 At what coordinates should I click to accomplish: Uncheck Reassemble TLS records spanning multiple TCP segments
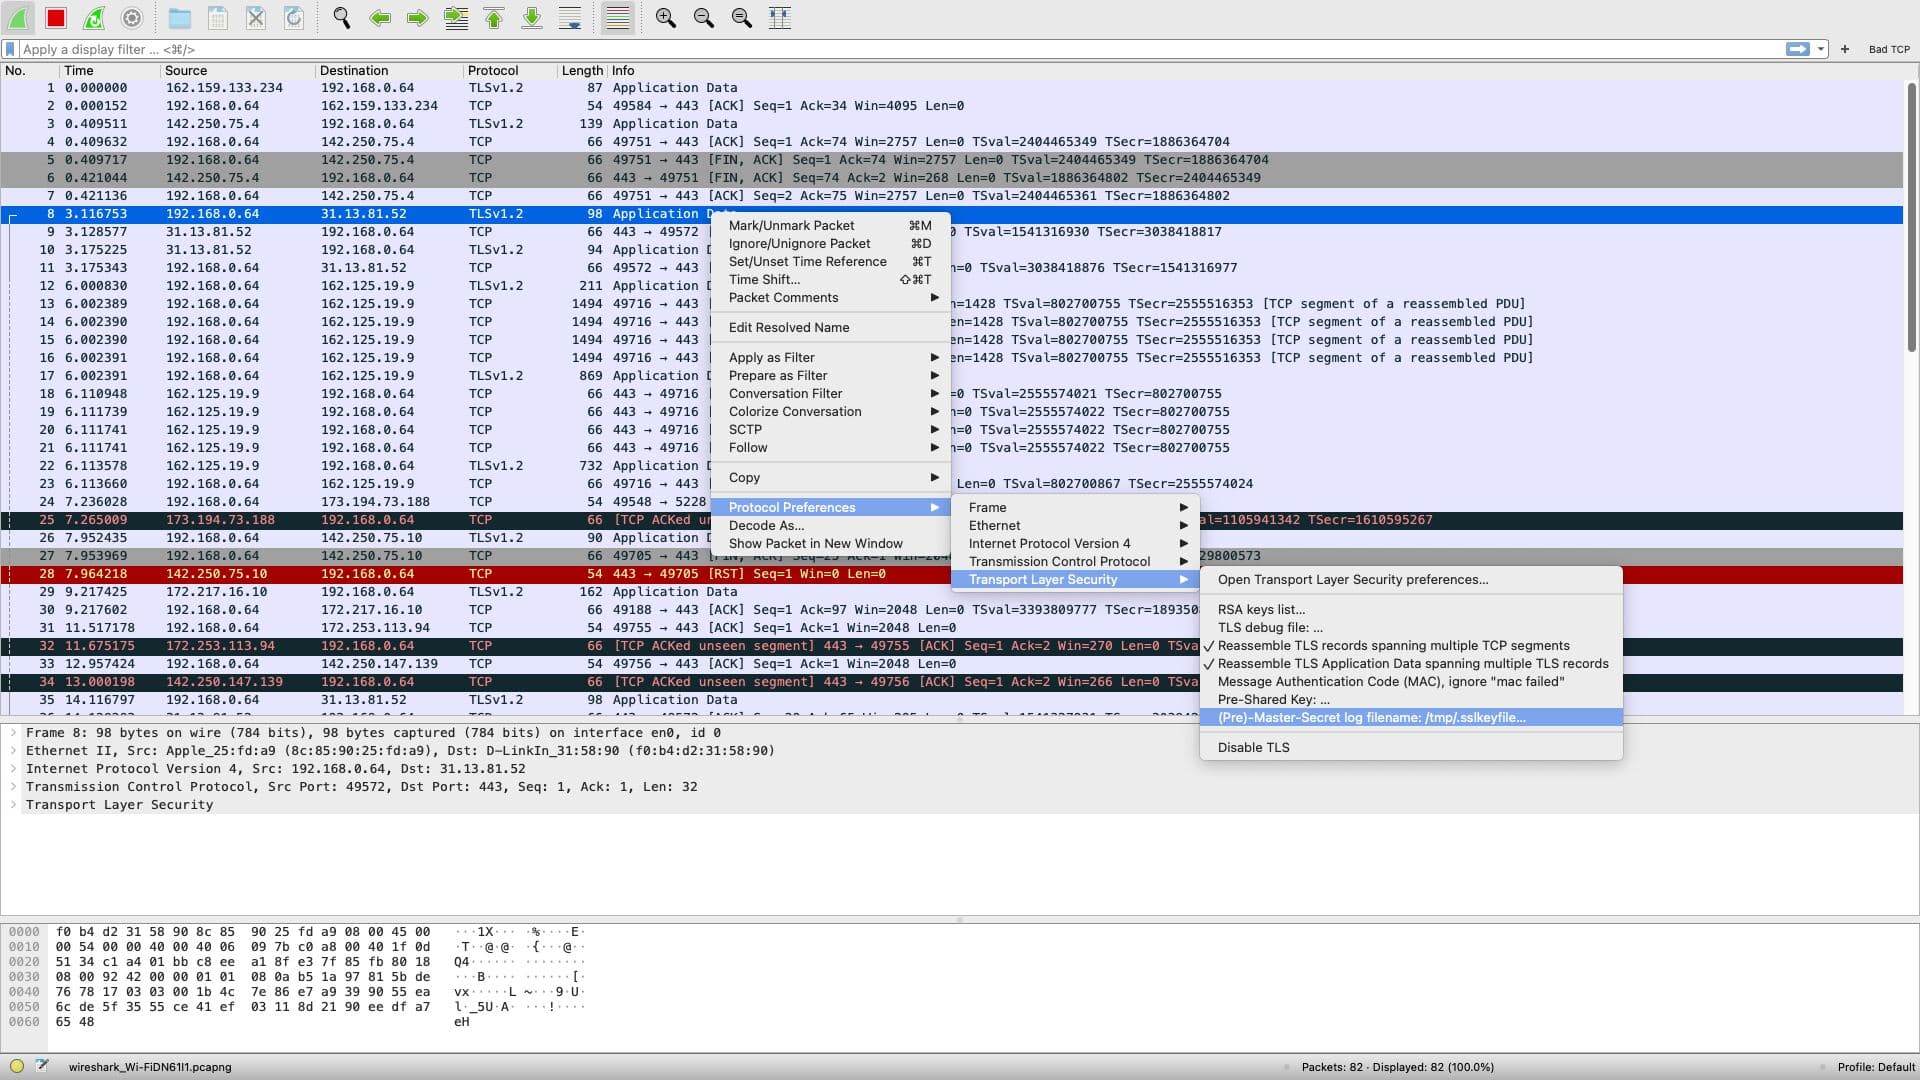1393,646
